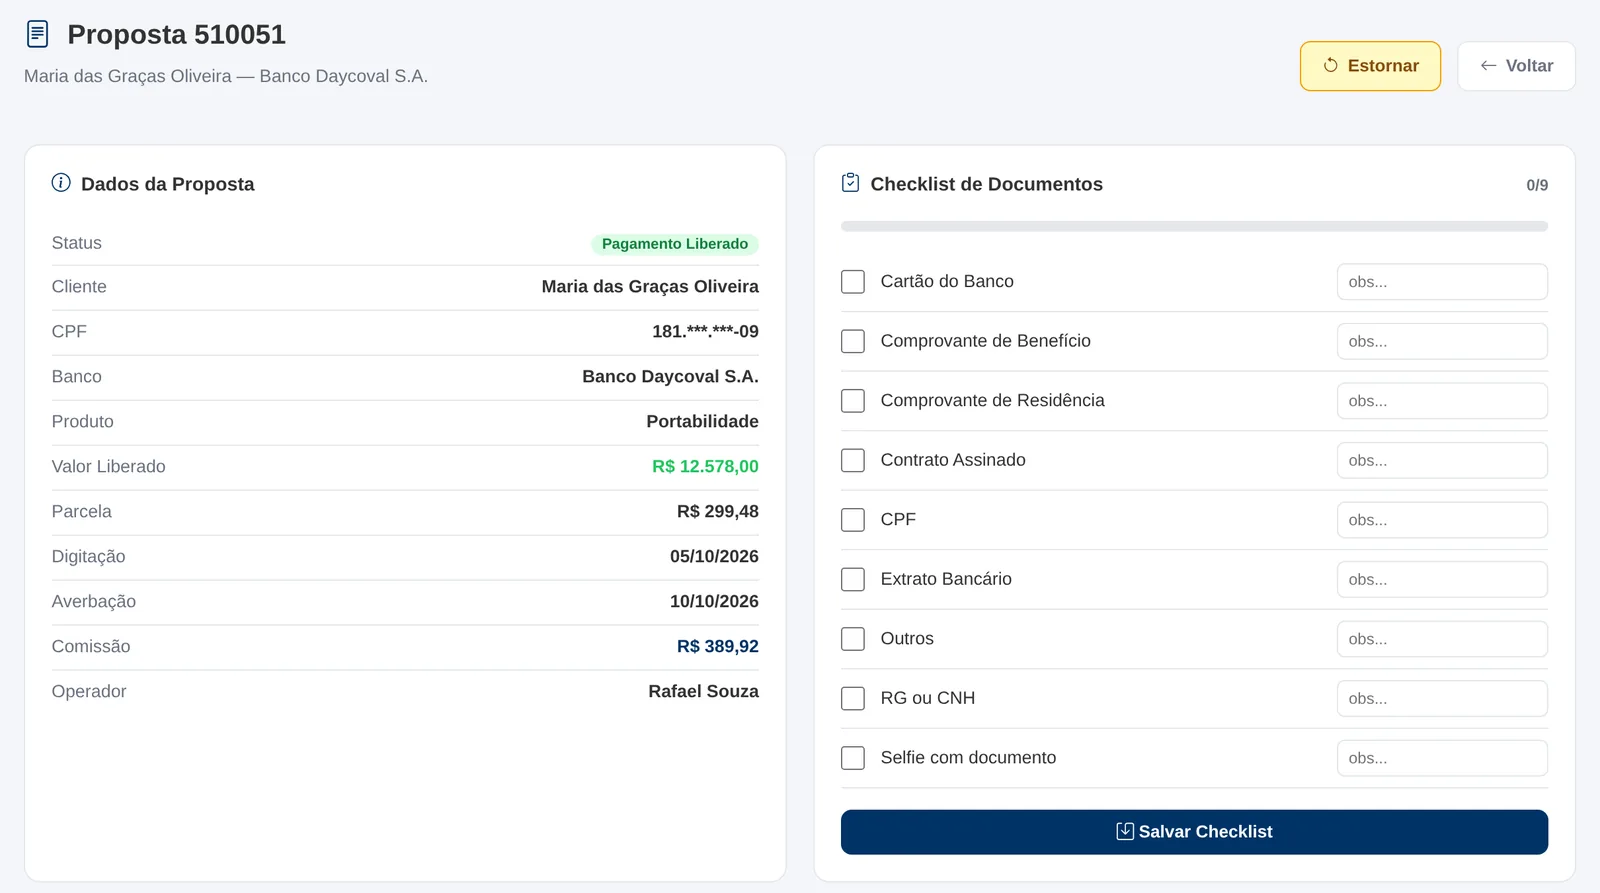Viewport: 1600px width, 893px height.
Task: Check the Comprovante de Benefício box
Action: pyautogui.click(x=853, y=341)
